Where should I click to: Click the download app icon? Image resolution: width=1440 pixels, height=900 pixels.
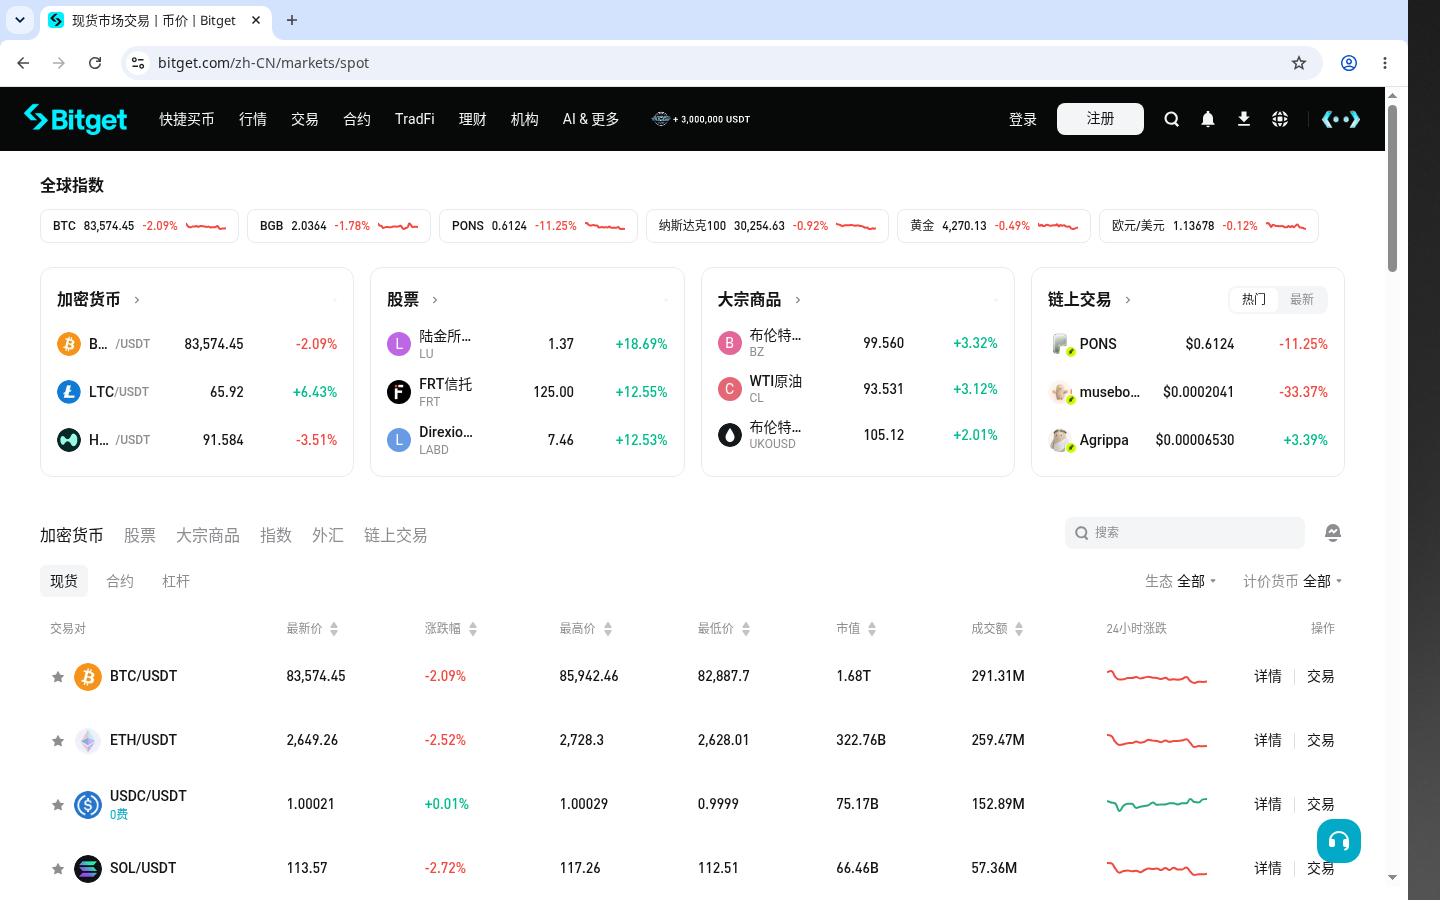click(x=1244, y=119)
